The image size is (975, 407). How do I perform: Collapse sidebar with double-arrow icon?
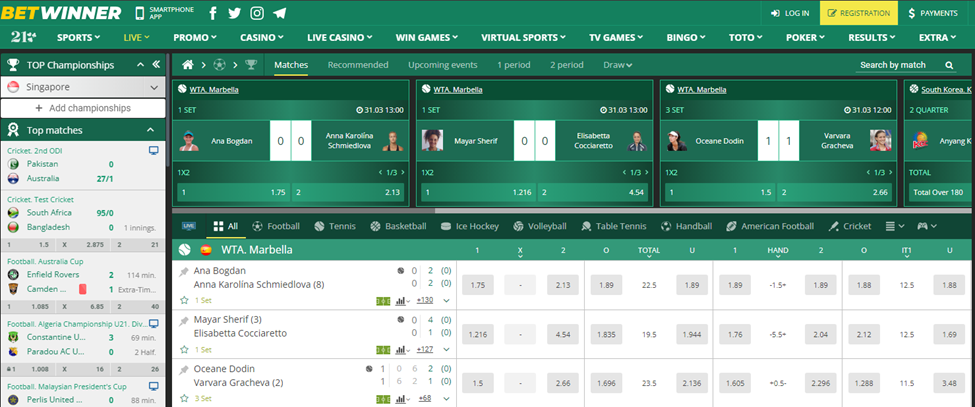click(x=156, y=65)
